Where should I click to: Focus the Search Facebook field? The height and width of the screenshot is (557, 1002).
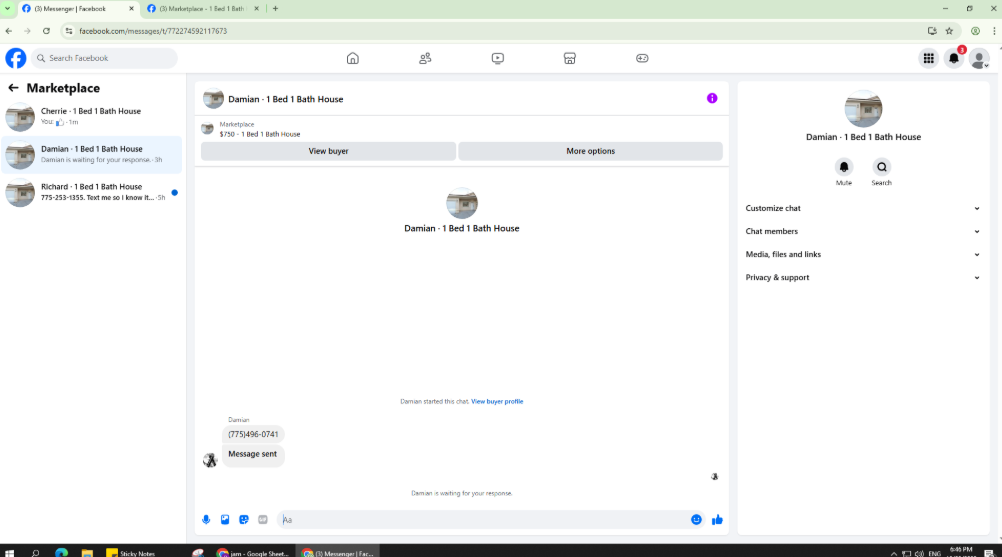click(x=105, y=58)
